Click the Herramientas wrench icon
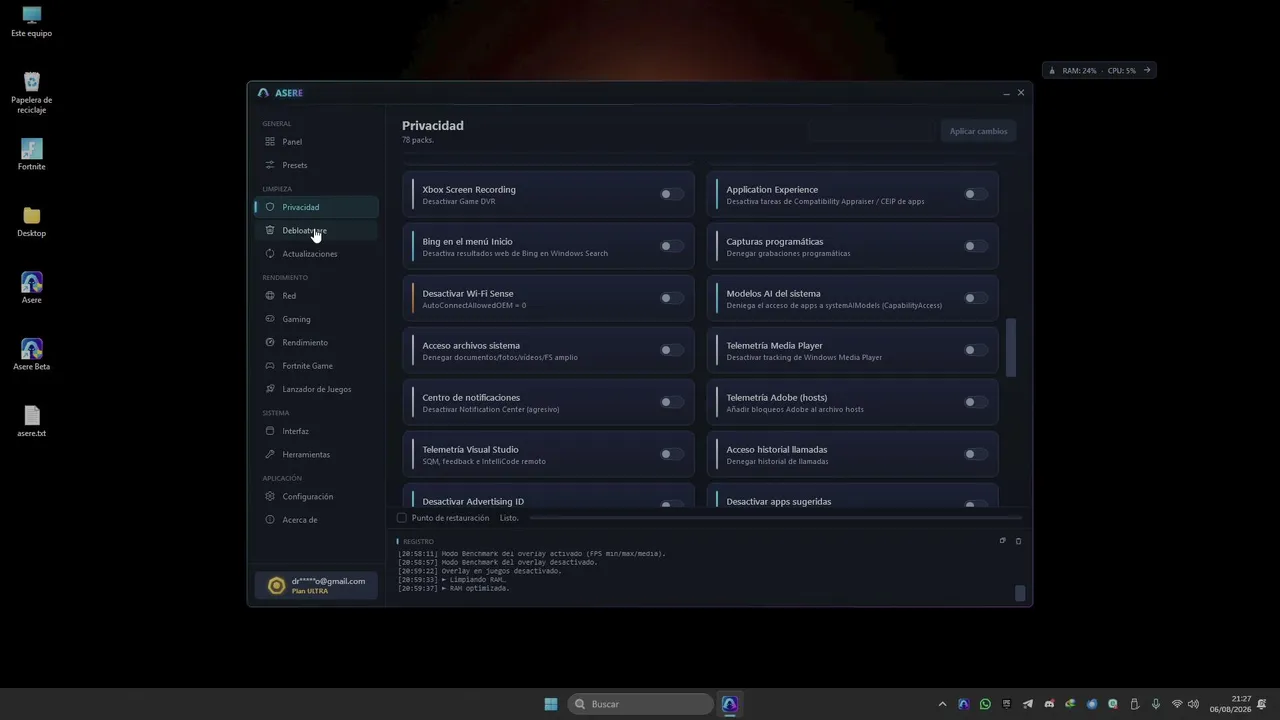The width and height of the screenshot is (1280, 720). click(270, 454)
